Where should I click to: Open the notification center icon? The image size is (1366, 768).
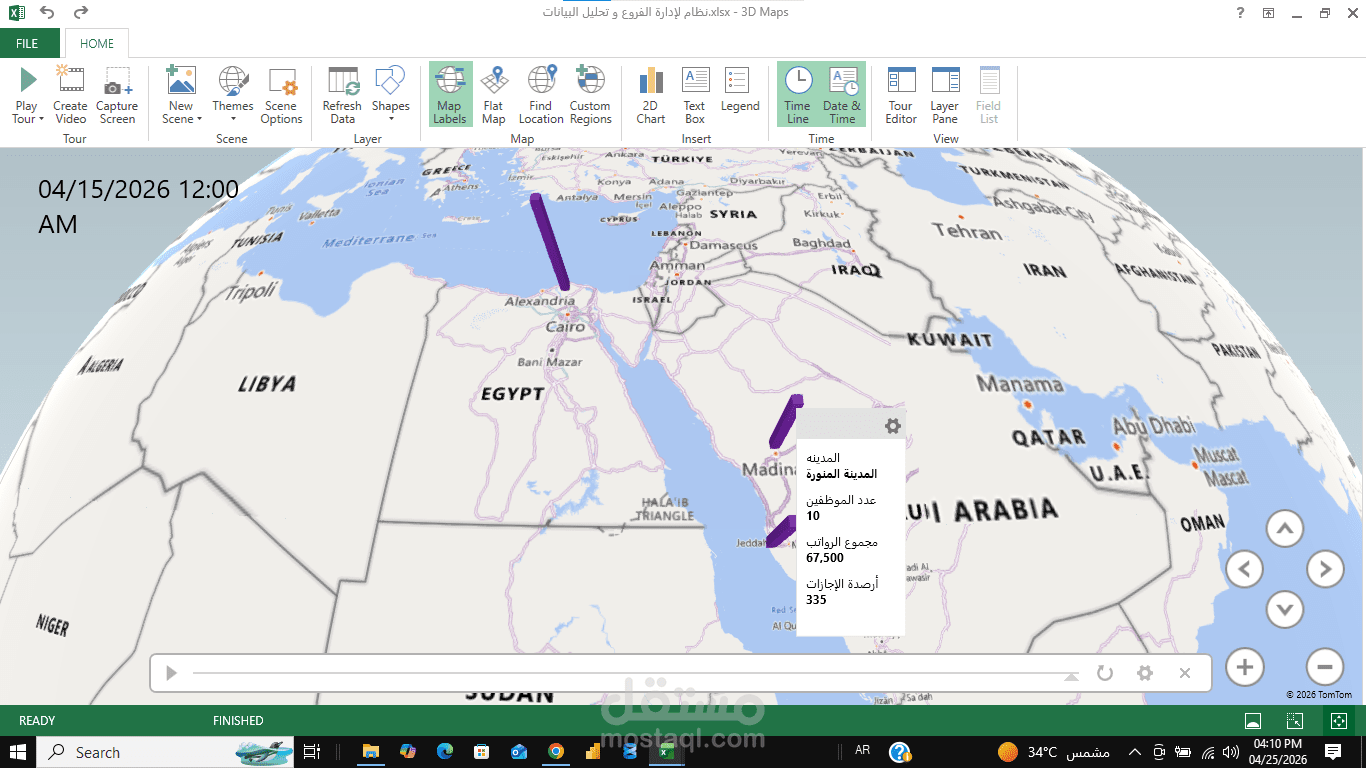[1333, 752]
